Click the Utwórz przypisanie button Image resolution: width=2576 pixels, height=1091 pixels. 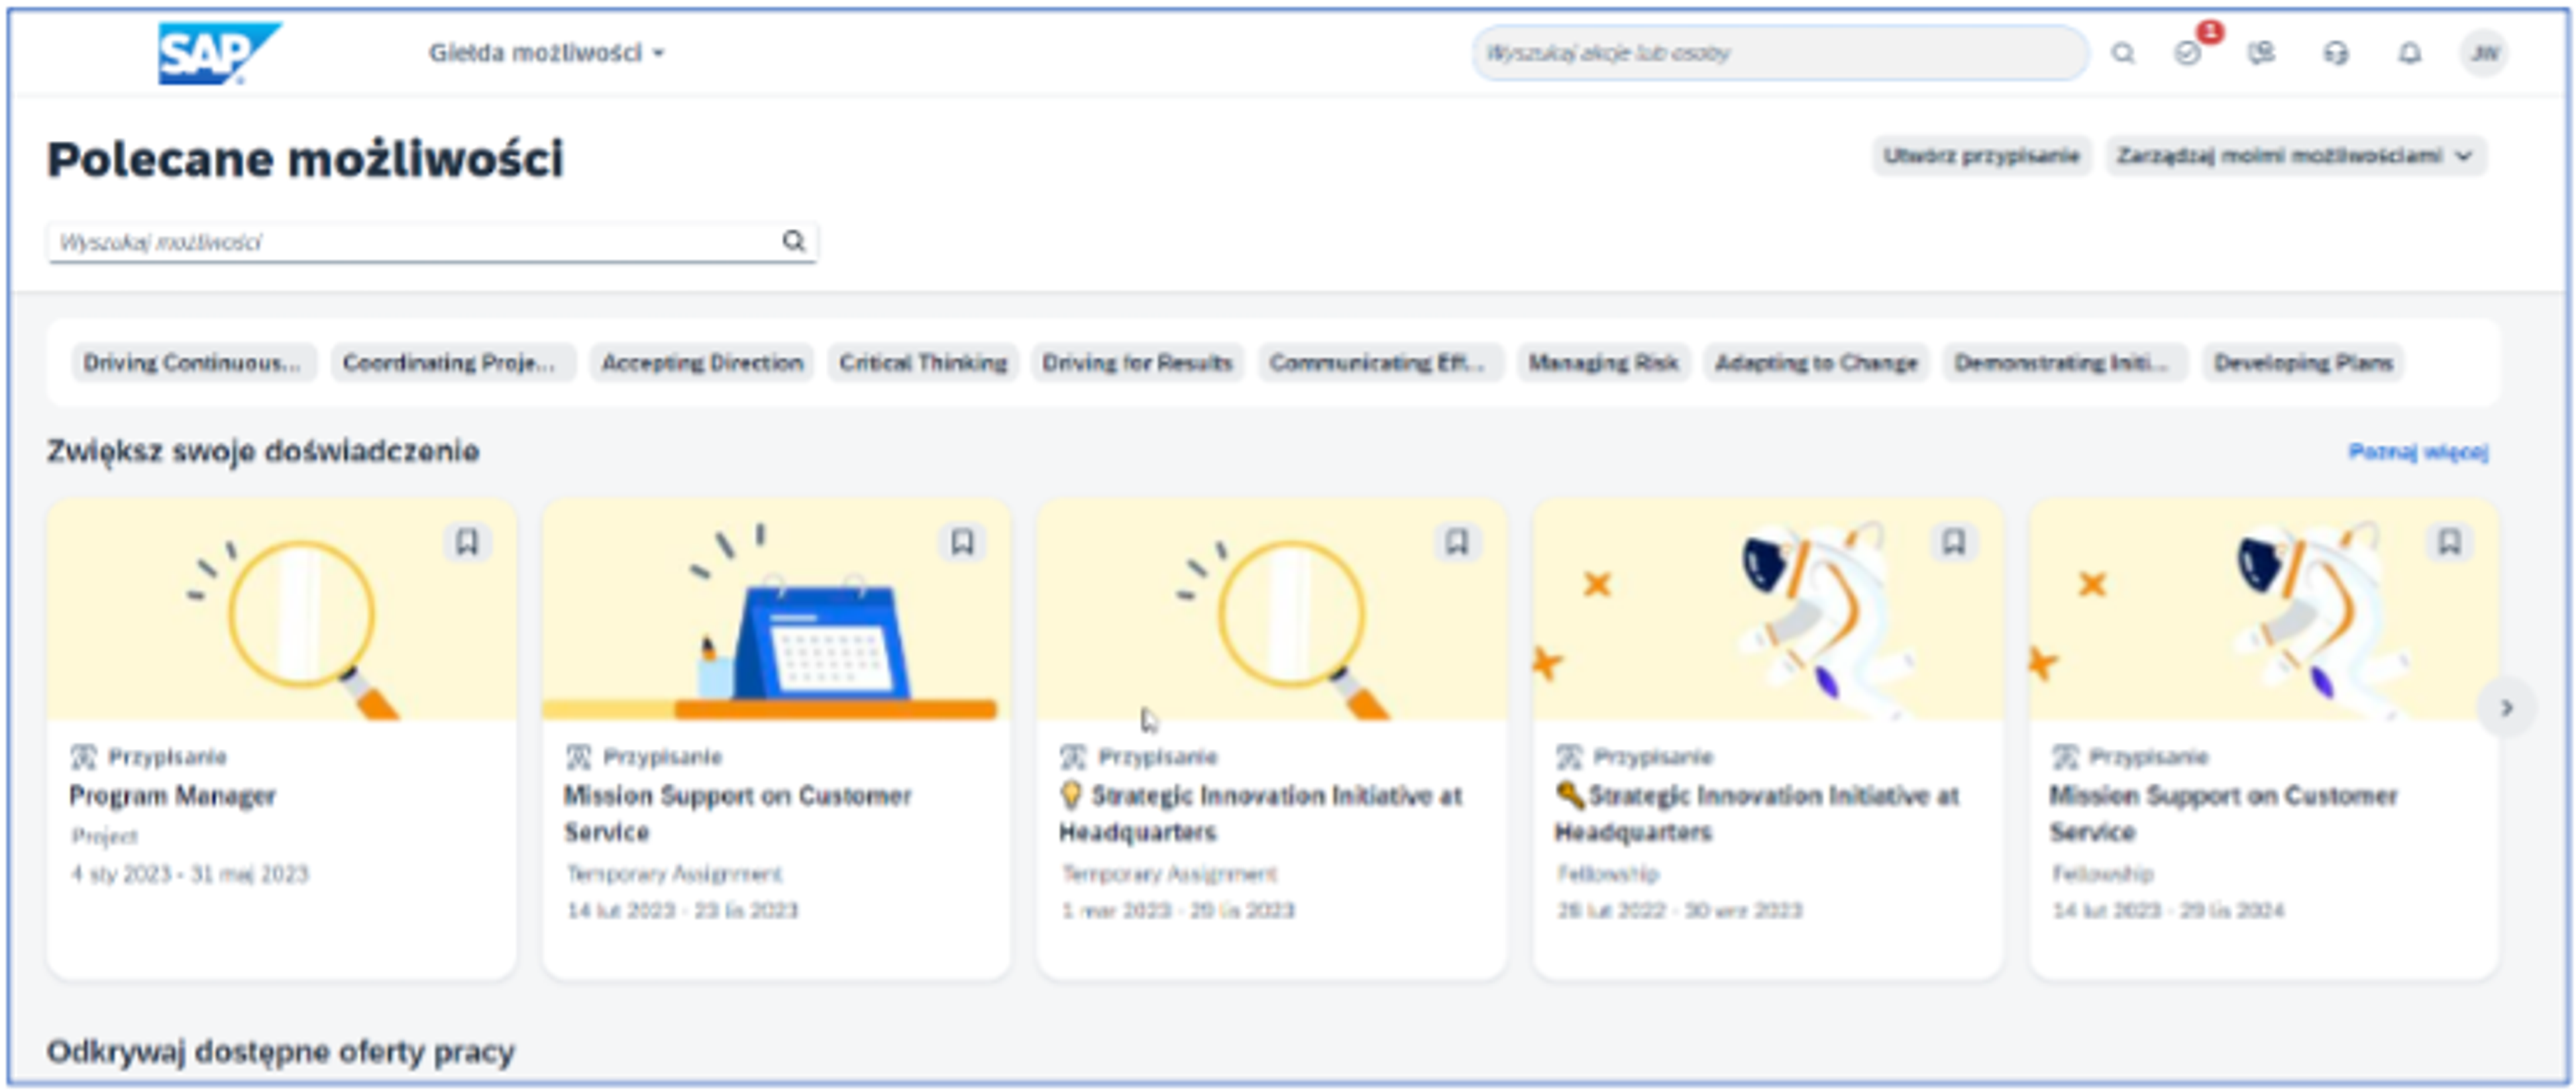(x=1981, y=156)
